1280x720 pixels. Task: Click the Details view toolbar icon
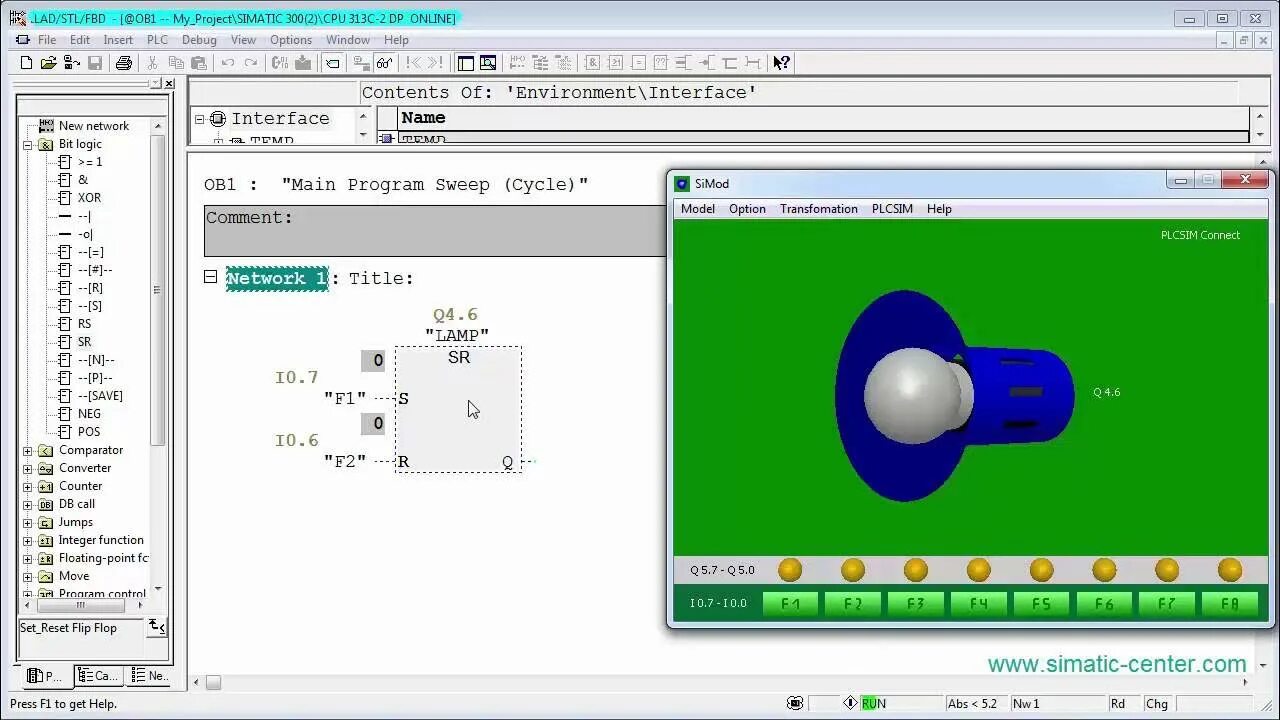[488, 63]
